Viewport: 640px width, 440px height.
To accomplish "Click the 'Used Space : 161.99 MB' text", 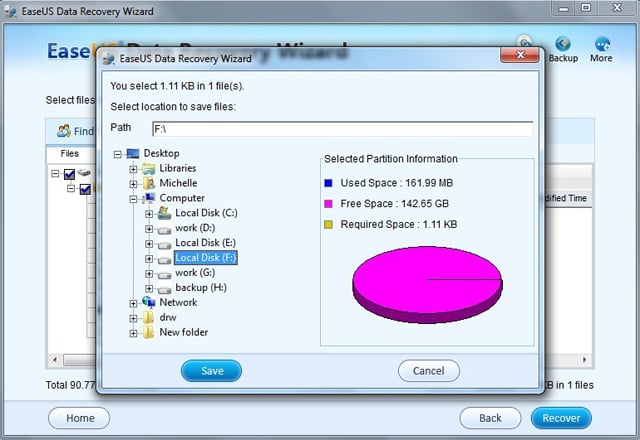I will point(397,183).
